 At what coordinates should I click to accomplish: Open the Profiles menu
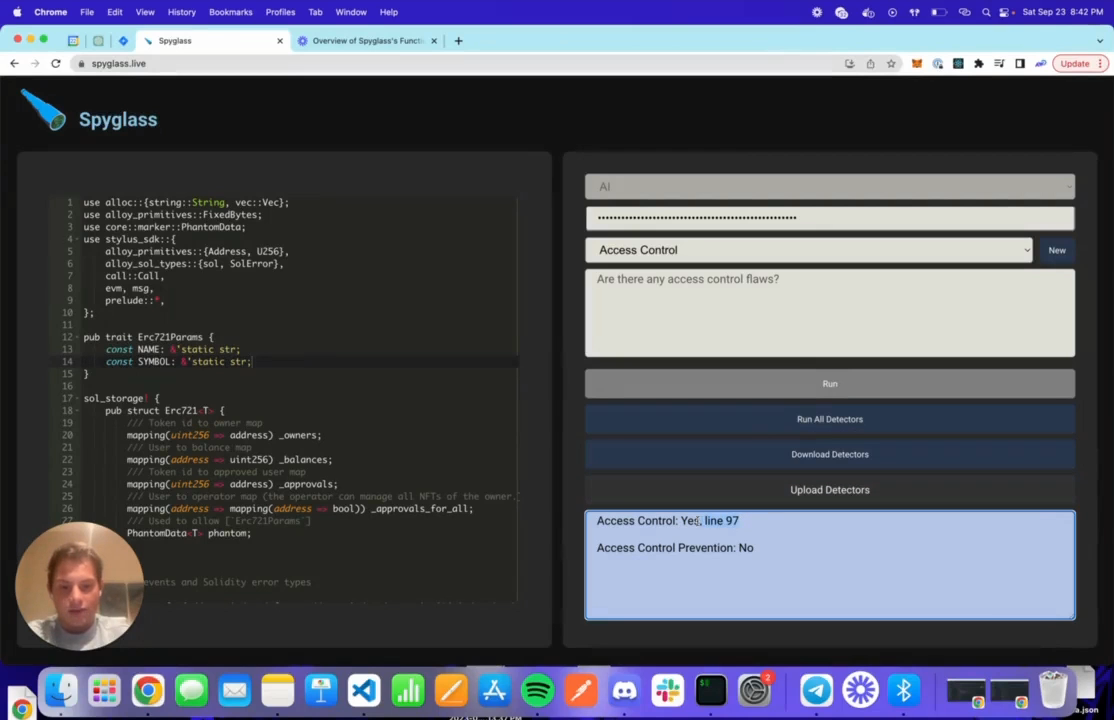[281, 12]
